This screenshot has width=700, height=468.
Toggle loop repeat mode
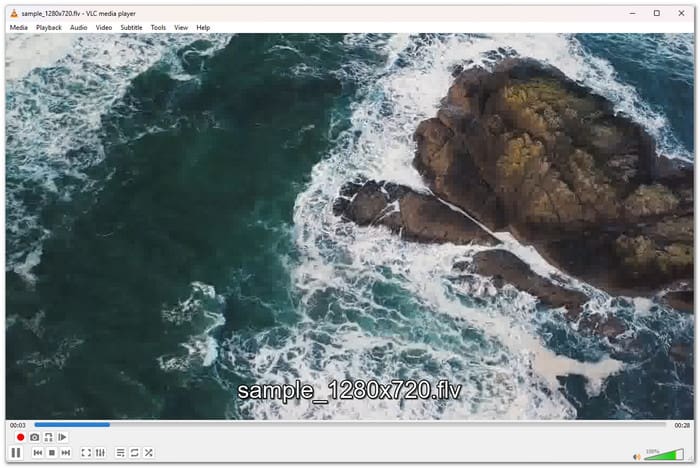point(134,453)
